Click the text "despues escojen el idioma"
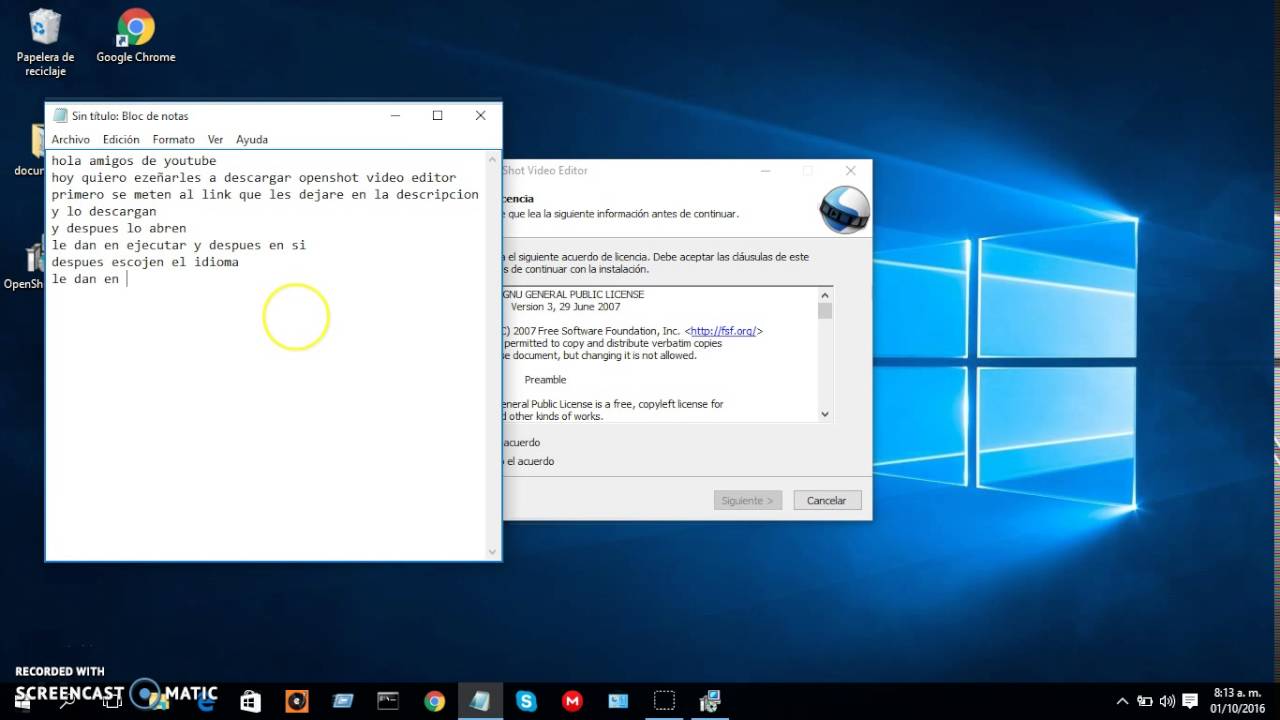 (145, 262)
